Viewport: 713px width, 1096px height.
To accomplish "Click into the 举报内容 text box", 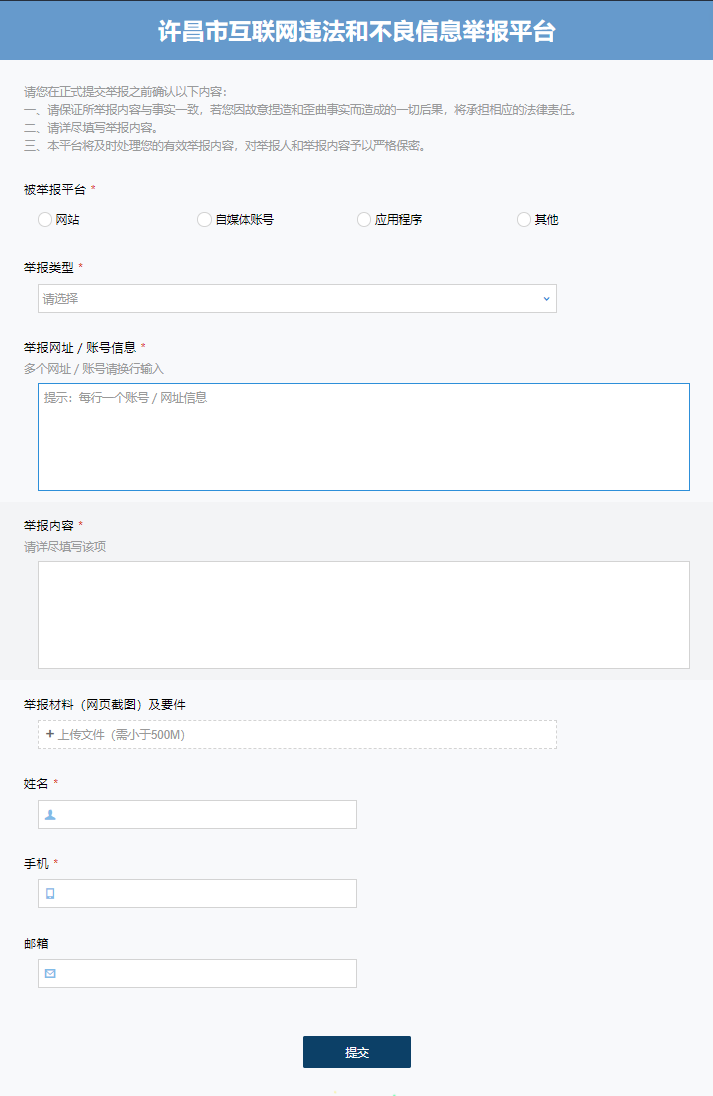I will (363, 614).
